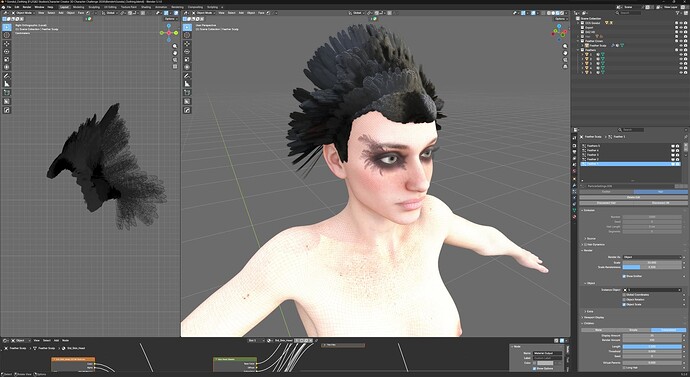The width and height of the screenshot is (690, 377).
Task: Open the Edit menu
Action: 17,7
